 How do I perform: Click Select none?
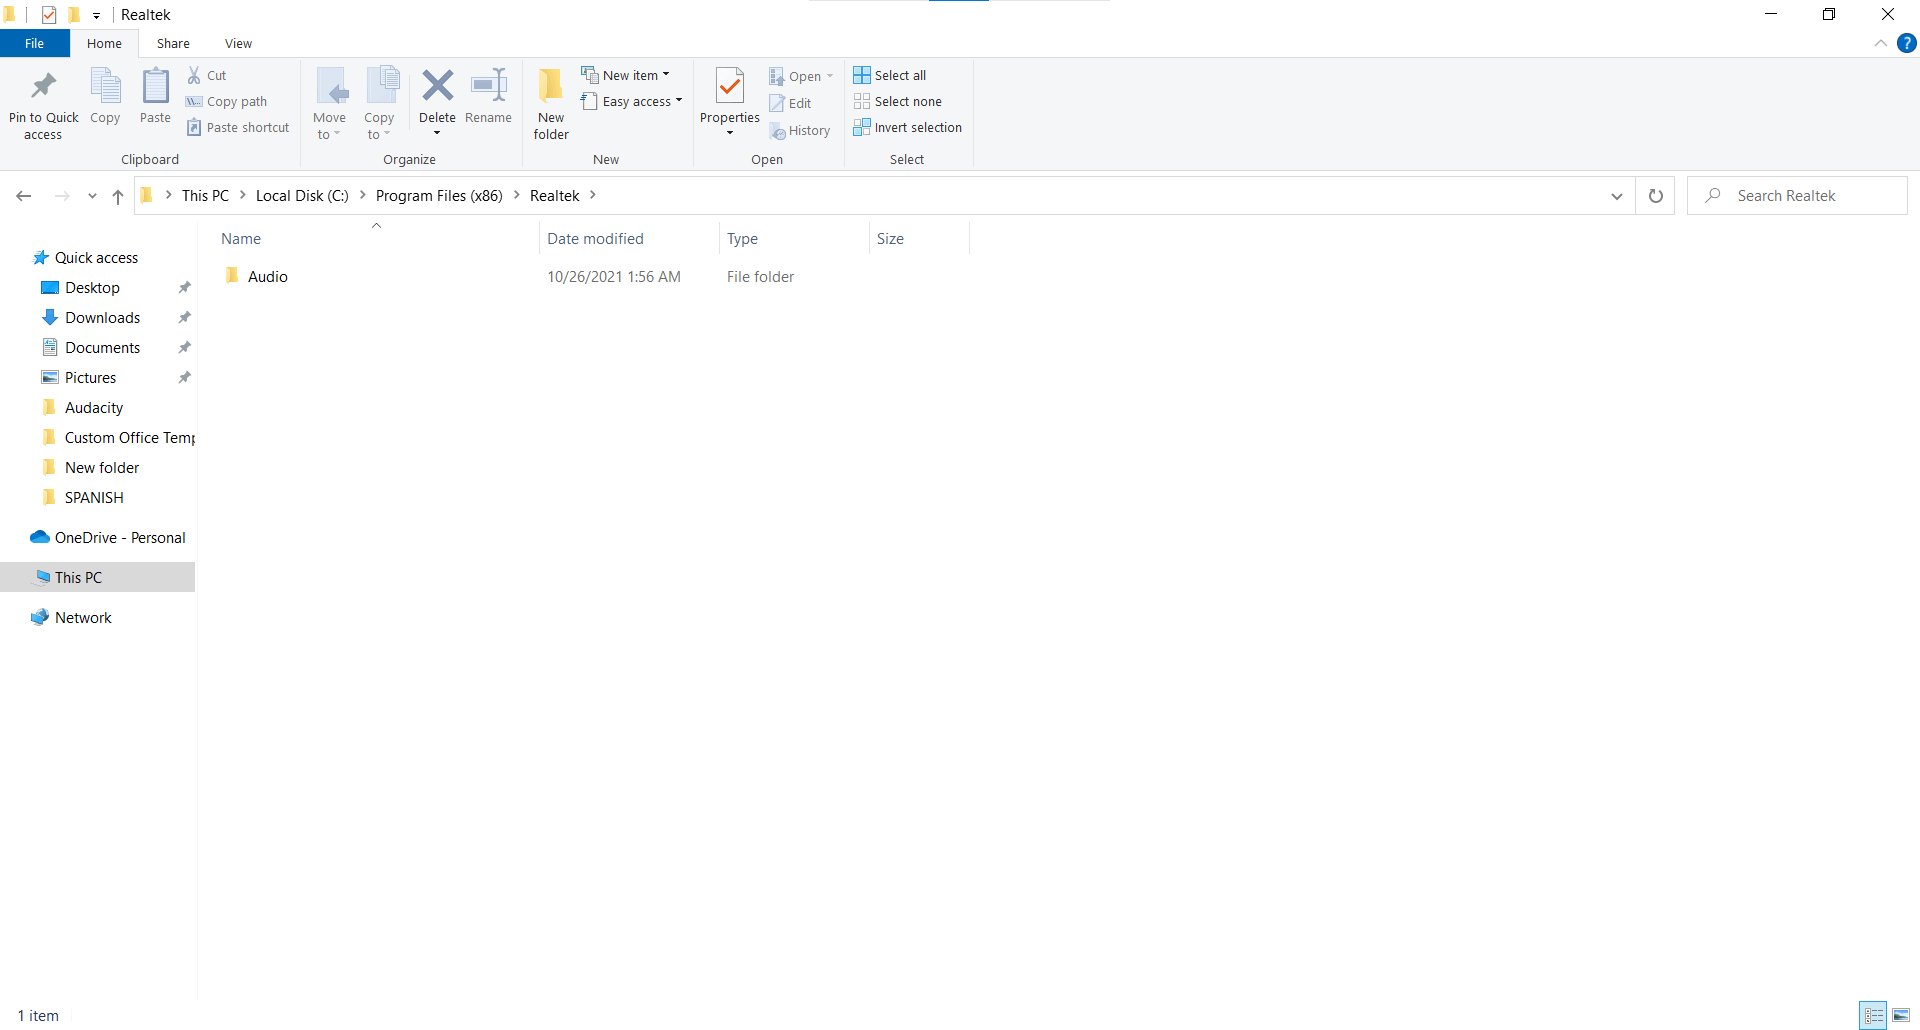(x=898, y=102)
